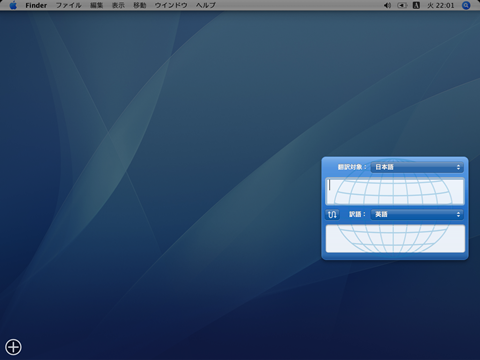The height and width of the screenshot is (360, 480).
Task: Open widget bar with plus button
Action: [x=13, y=347]
